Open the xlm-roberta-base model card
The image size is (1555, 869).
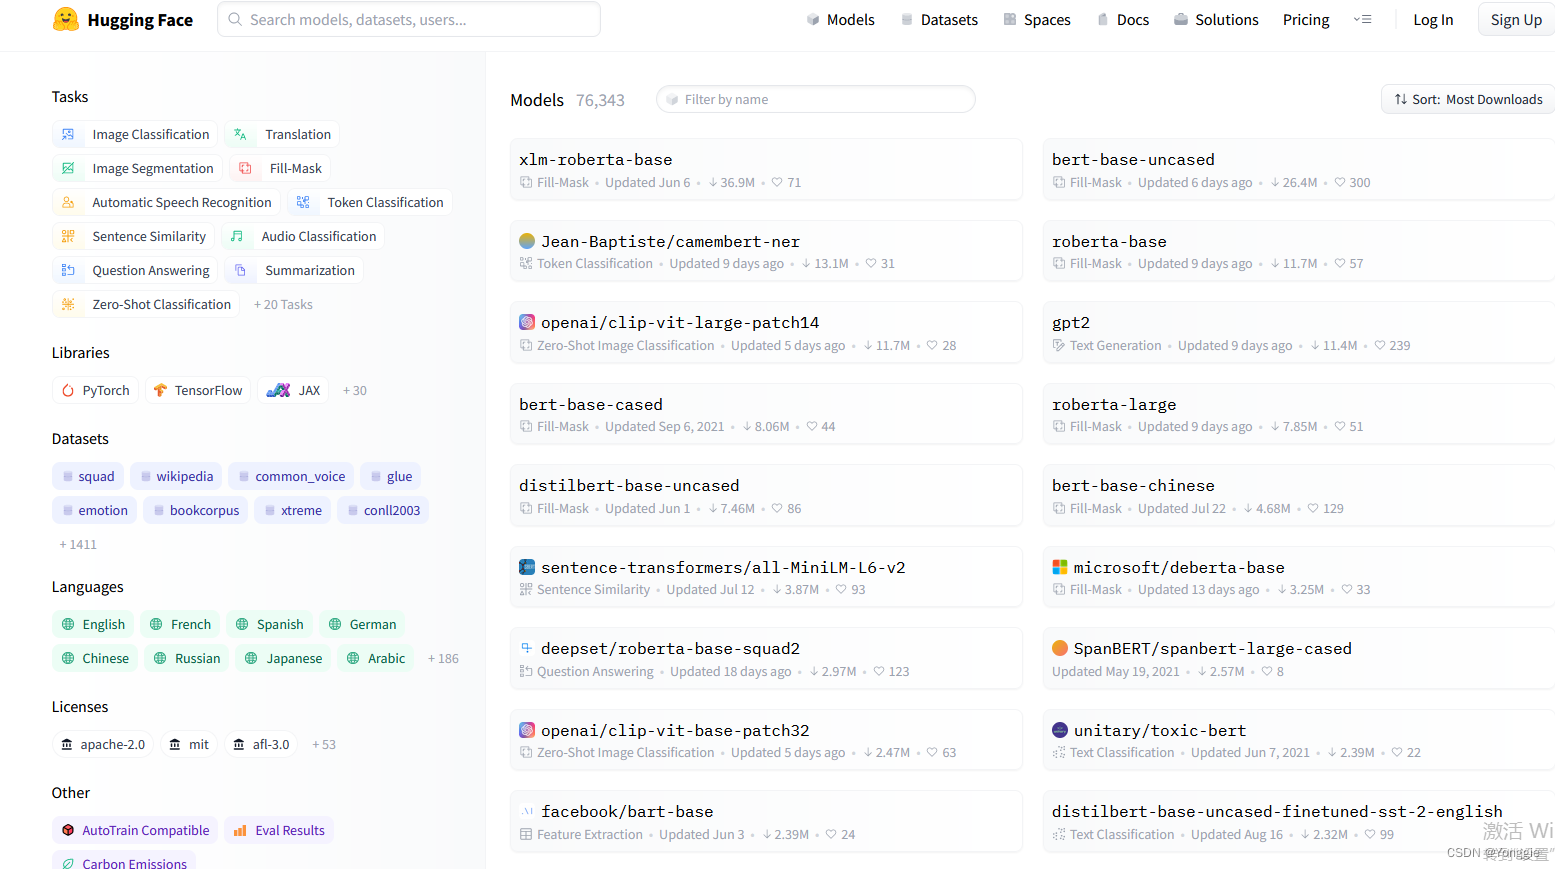[766, 169]
